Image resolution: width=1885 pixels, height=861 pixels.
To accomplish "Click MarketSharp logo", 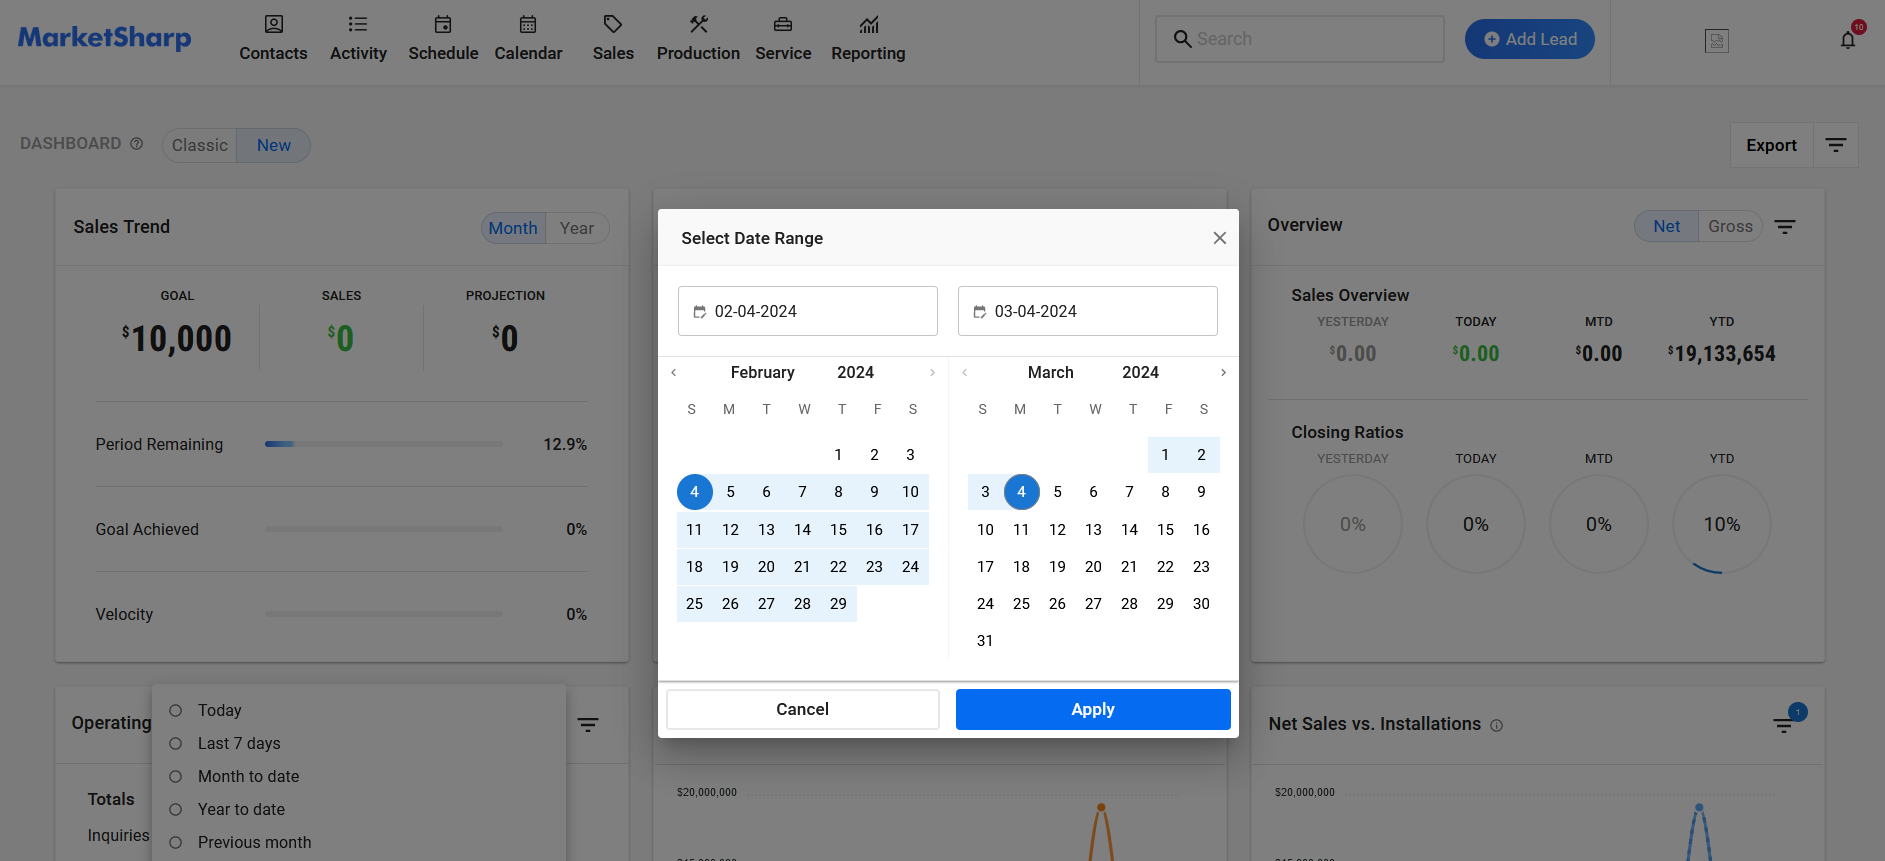I will [105, 38].
